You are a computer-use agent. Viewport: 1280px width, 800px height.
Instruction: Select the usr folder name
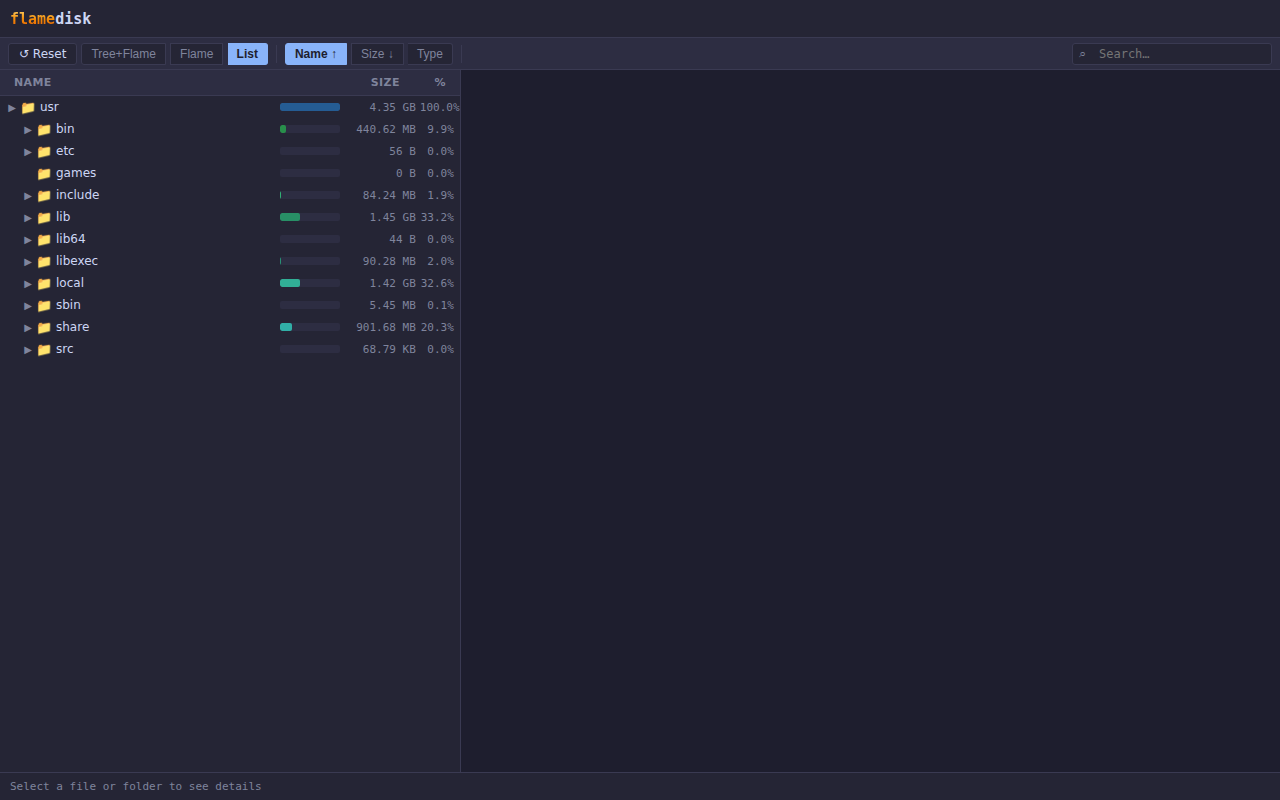49,107
